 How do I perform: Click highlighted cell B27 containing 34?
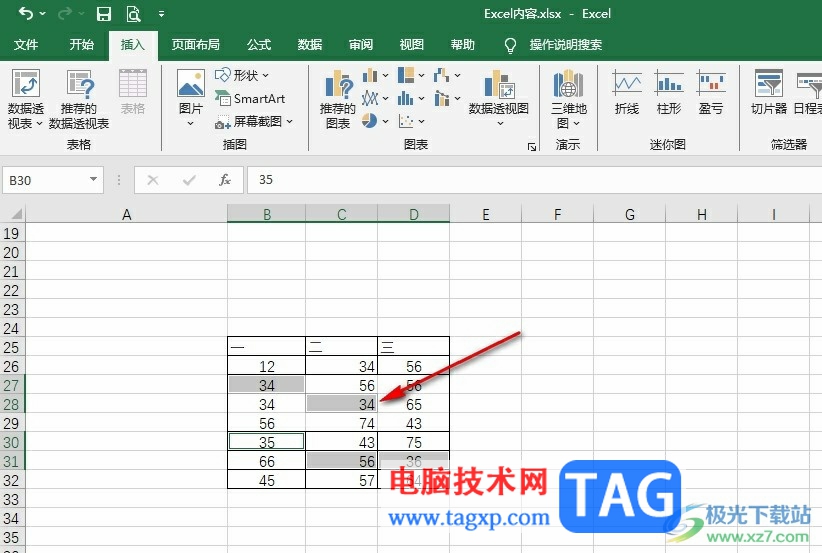pos(266,385)
